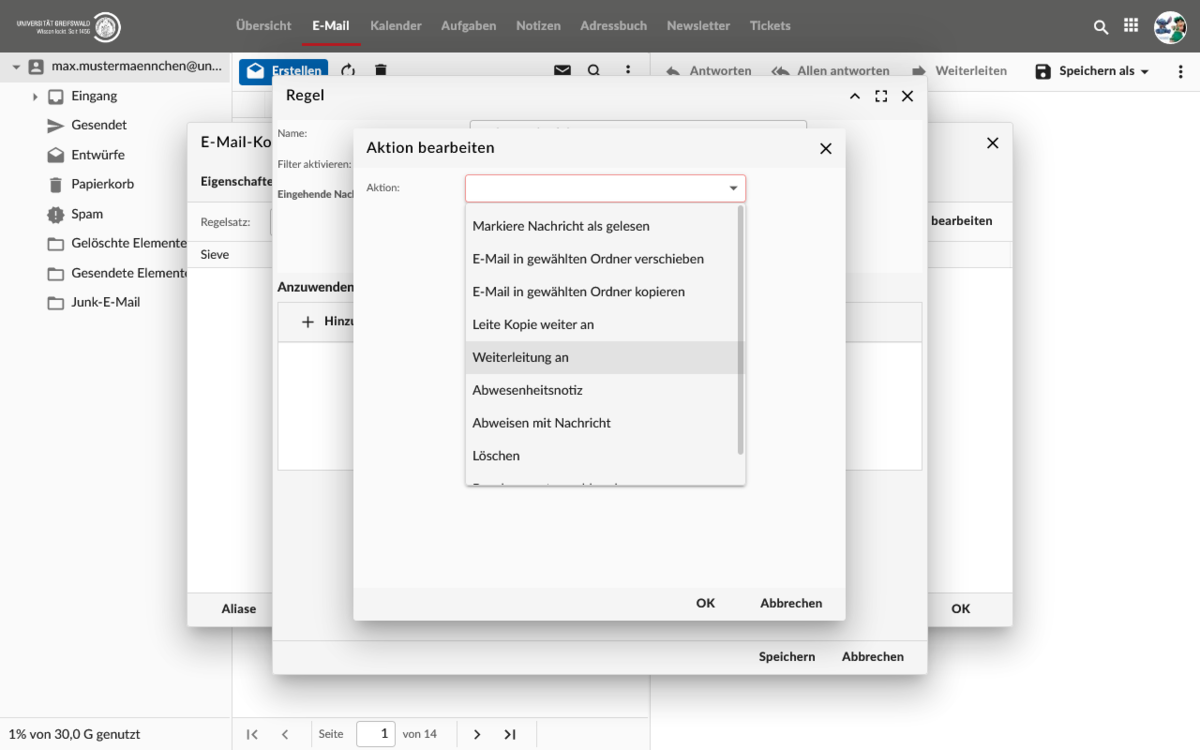Open the Aktion dropdown arrow
The image size is (1200, 750).
[733, 188]
